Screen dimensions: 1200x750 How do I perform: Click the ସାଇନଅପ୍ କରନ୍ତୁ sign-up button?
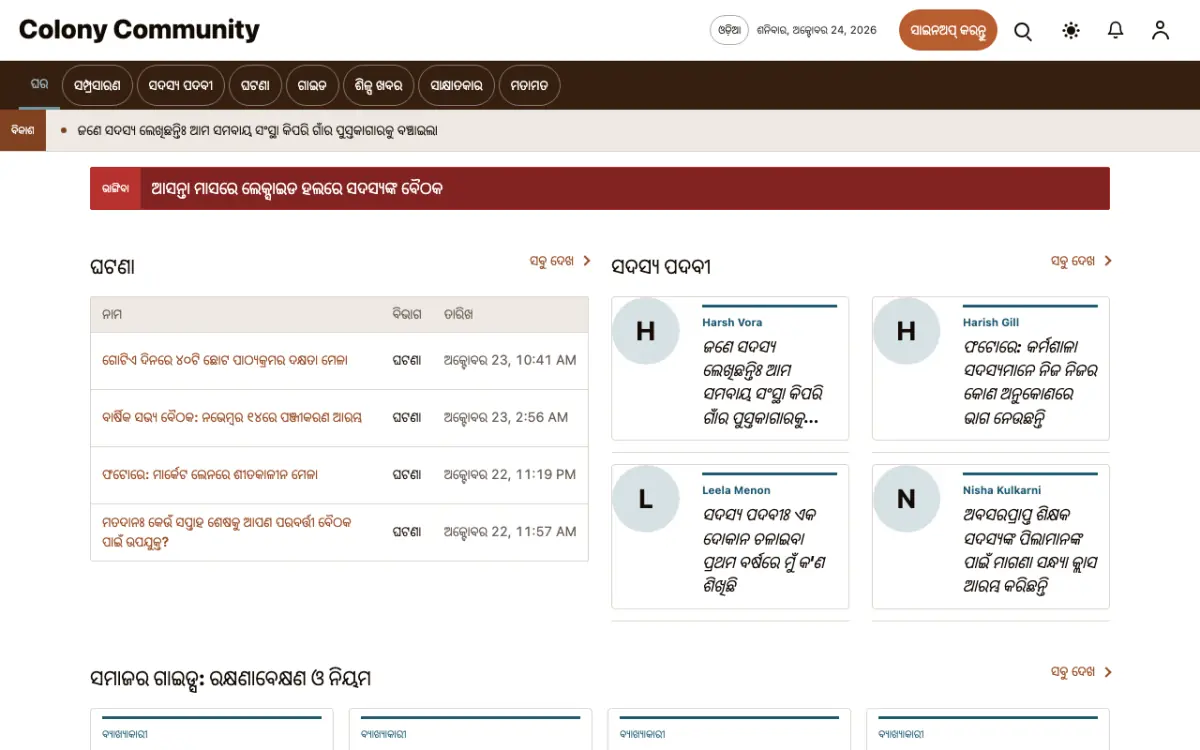(948, 30)
